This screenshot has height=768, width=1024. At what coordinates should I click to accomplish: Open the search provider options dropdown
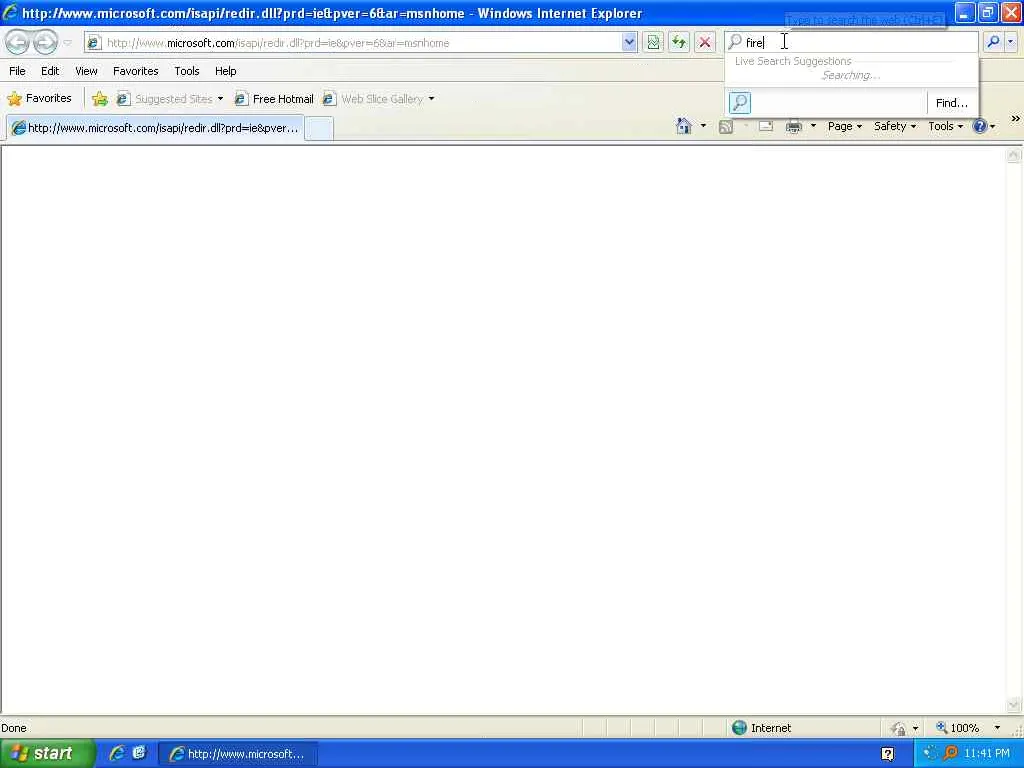click(x=1011, y=42)
